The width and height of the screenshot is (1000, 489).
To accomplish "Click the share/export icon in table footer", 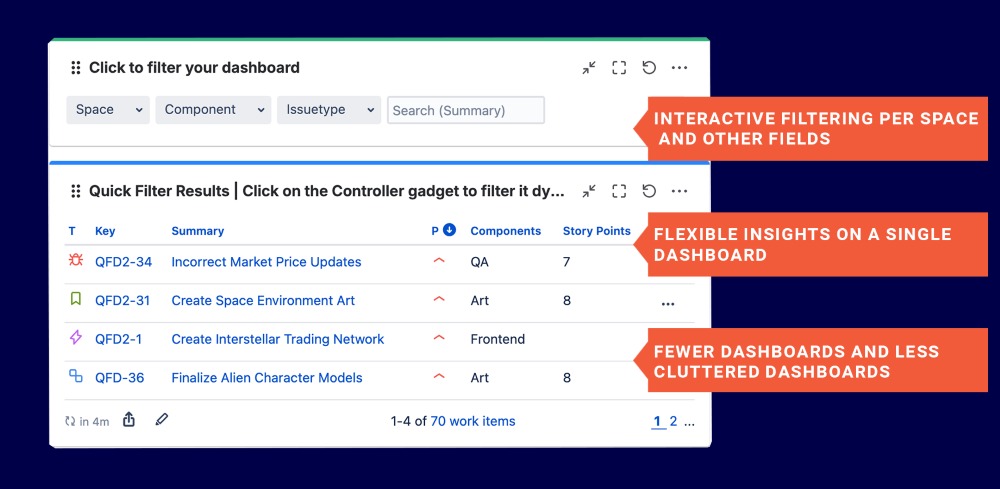I will tap(129, 420).
